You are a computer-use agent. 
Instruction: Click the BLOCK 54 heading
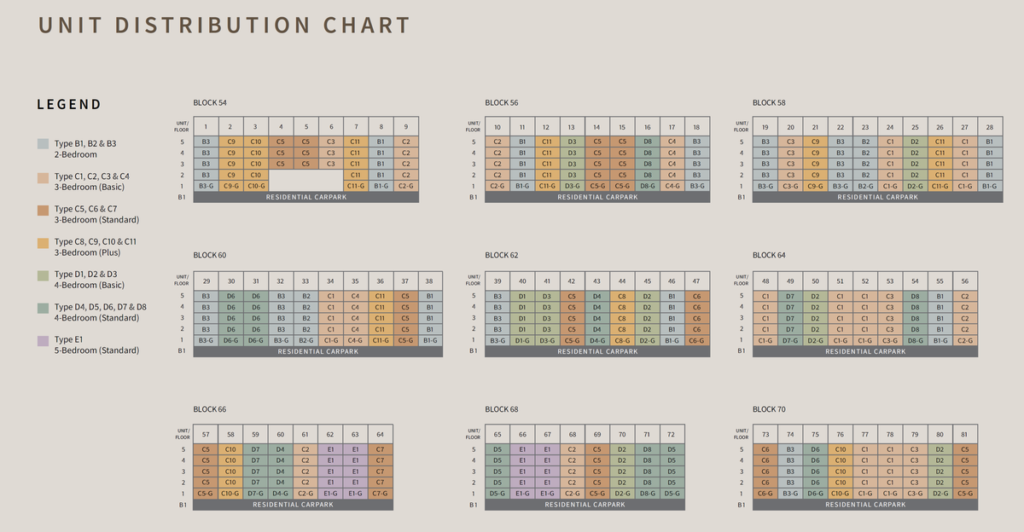pyautogui.click(x=209, y=103)
